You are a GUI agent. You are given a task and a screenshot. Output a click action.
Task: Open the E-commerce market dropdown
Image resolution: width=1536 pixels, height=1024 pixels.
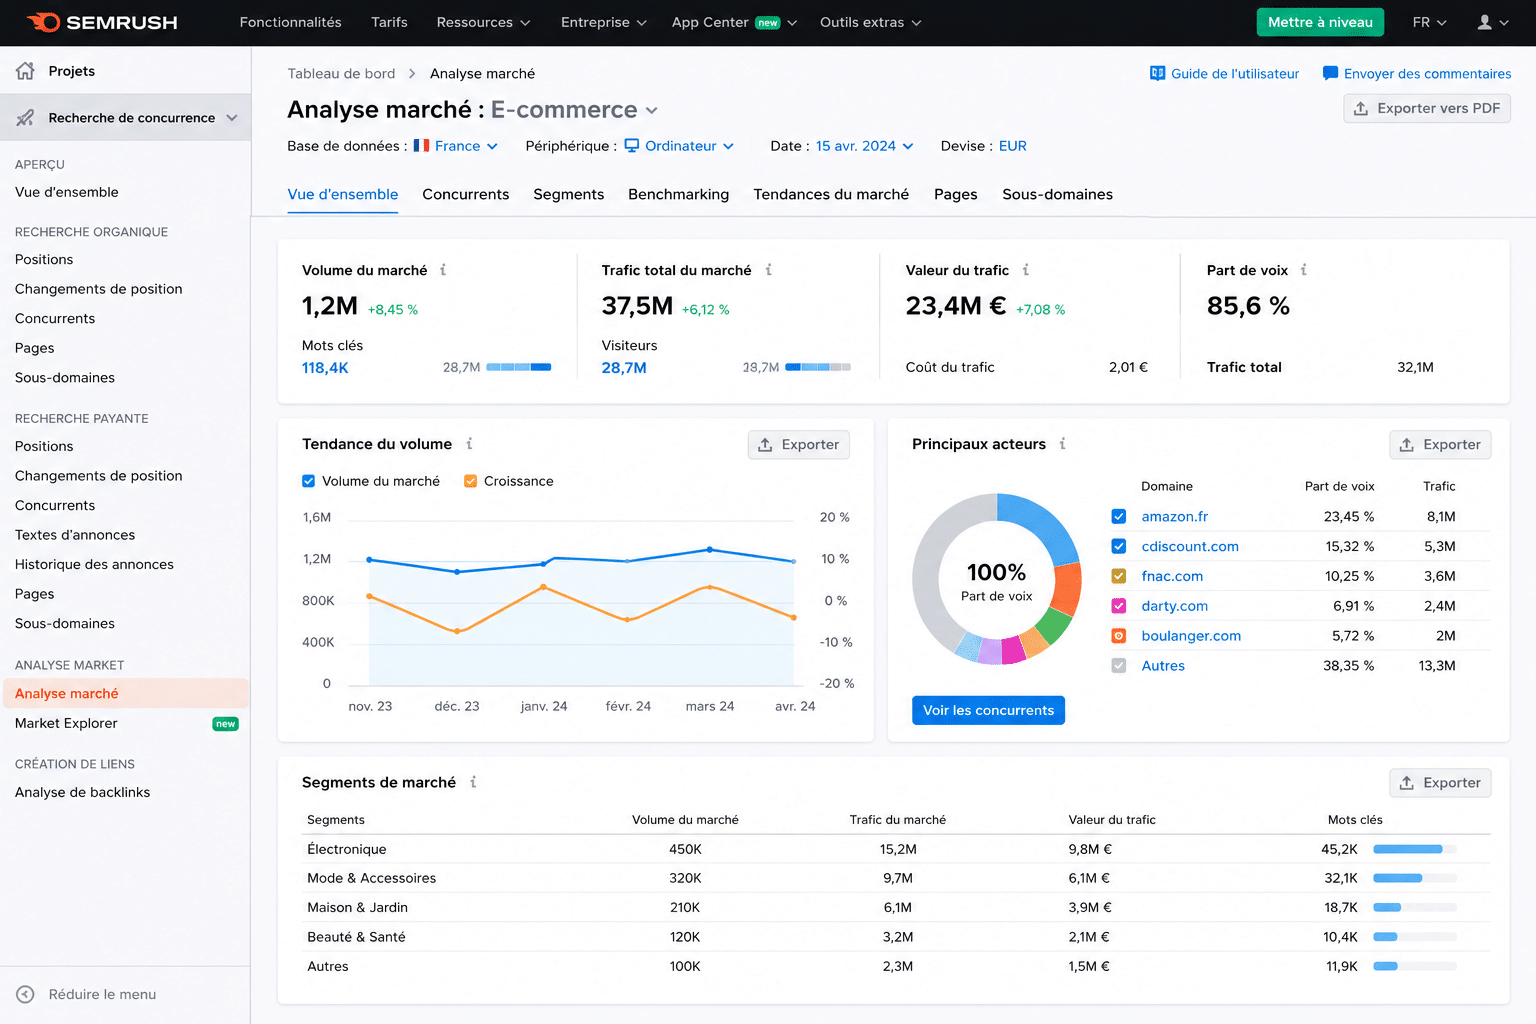pyautogui.click(x=574, y=110)
